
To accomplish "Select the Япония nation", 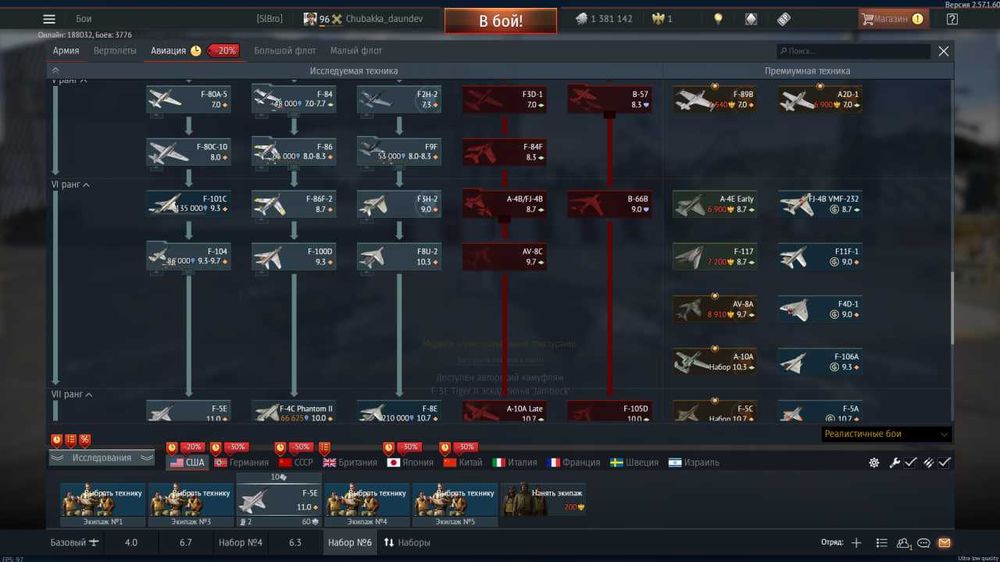I will pyautogui.click(x=410, y=462).
